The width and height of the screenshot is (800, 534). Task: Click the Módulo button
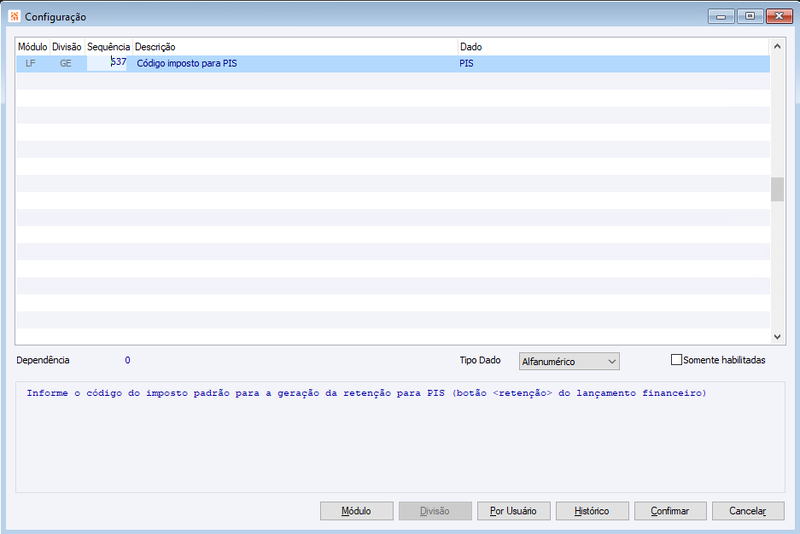point(357,511)
